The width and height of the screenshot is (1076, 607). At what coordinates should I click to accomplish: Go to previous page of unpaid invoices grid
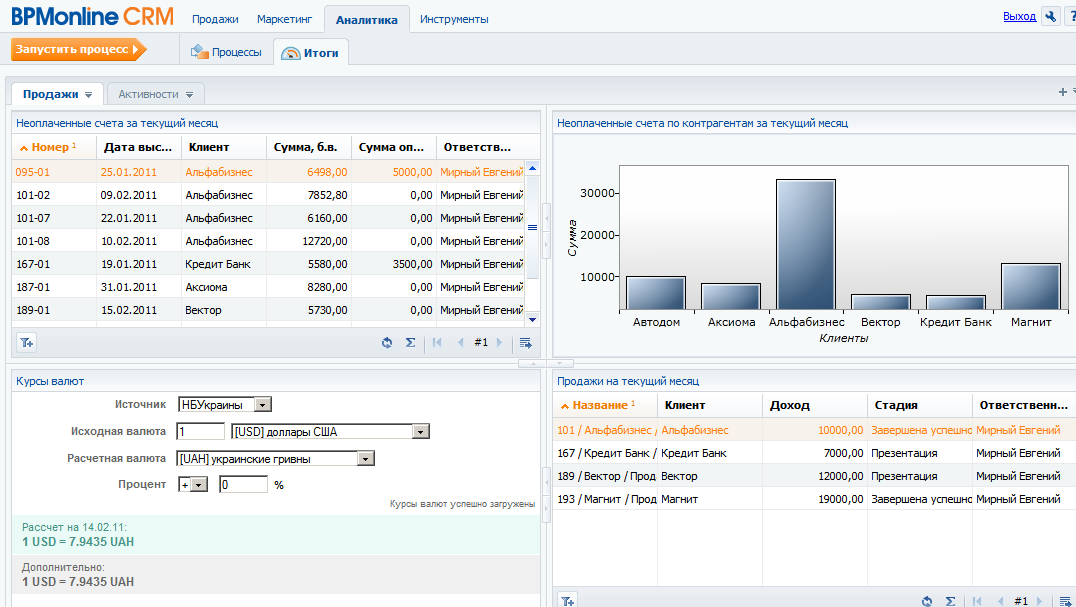pos(460,343)
